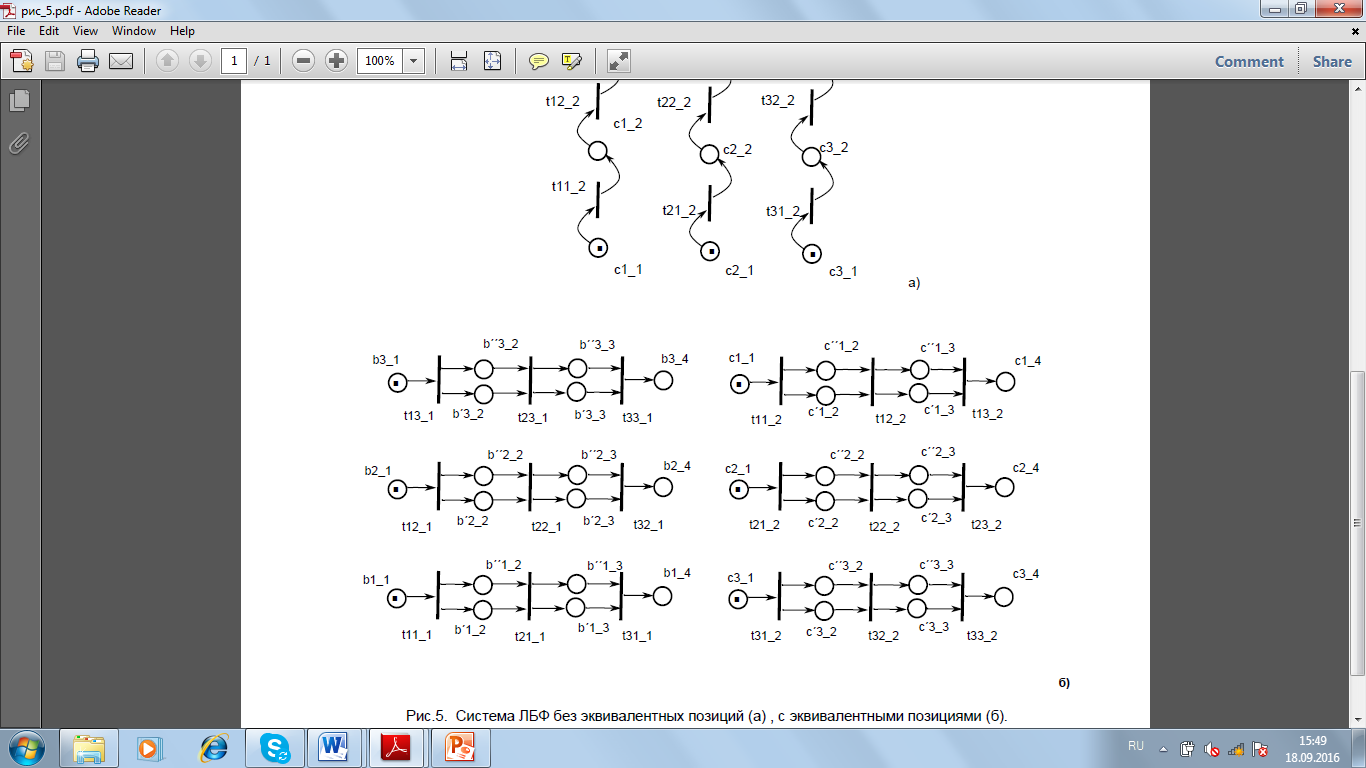Show page thumbnails panel
This screenshot has width=1366, height=768.
pyautogui.click(x=19, y=100)
